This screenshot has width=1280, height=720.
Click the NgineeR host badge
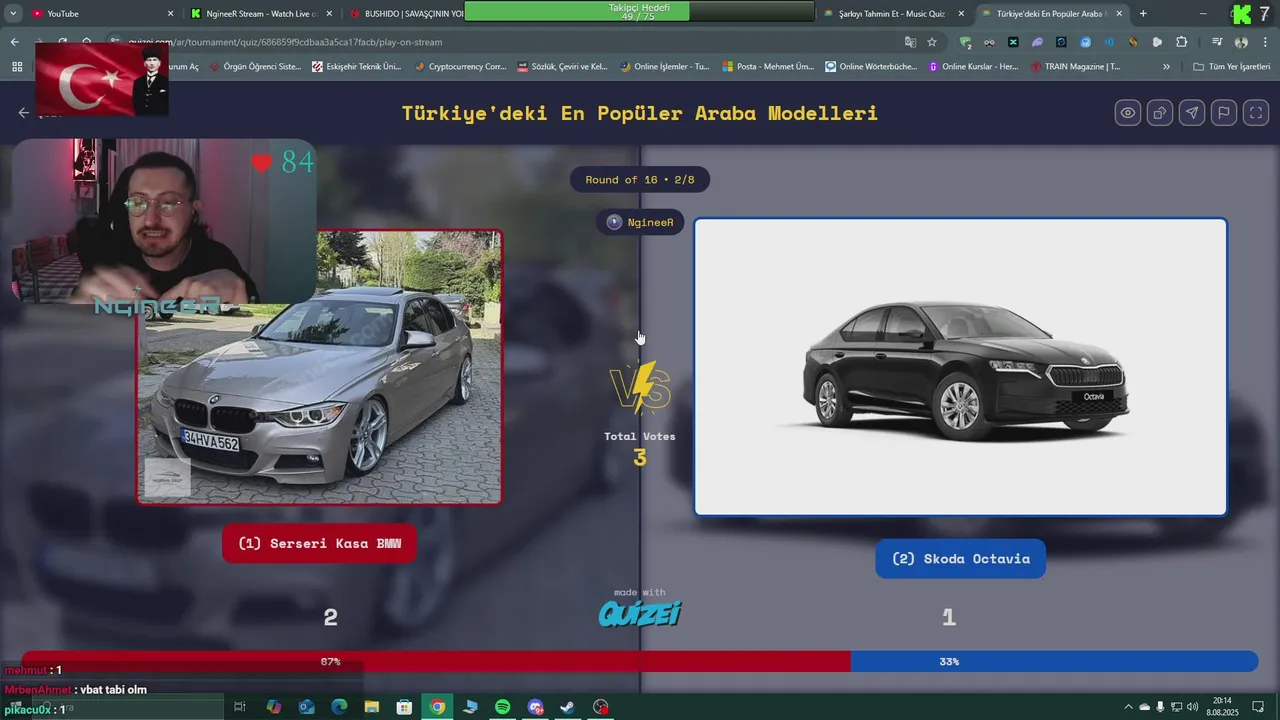640,222
